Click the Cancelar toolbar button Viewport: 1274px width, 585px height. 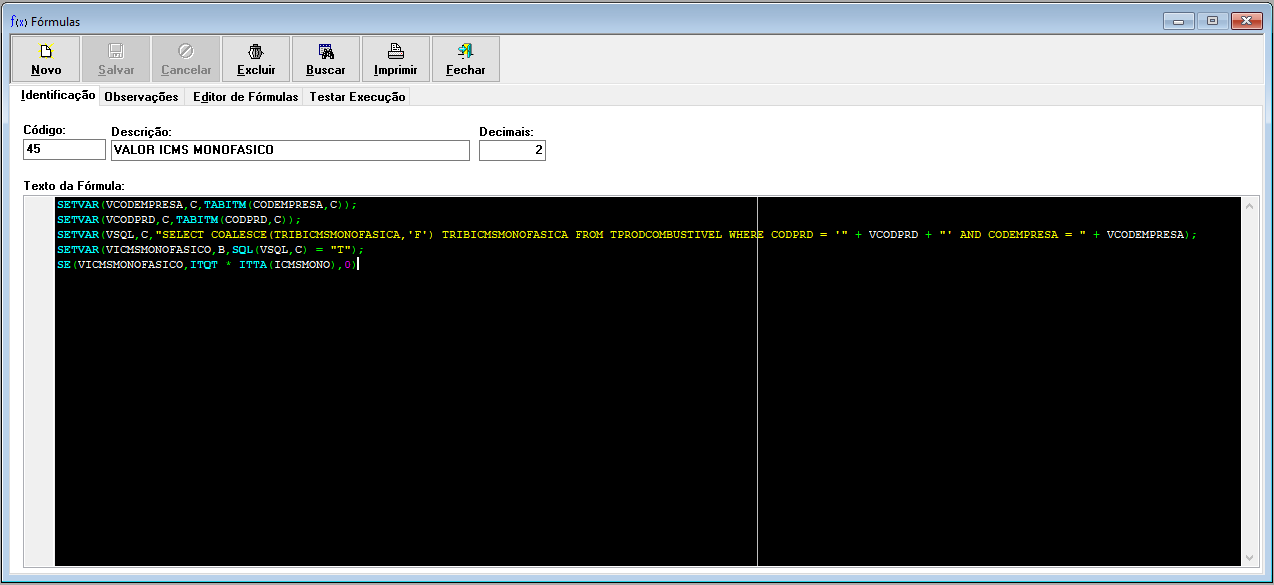point(186,59)
